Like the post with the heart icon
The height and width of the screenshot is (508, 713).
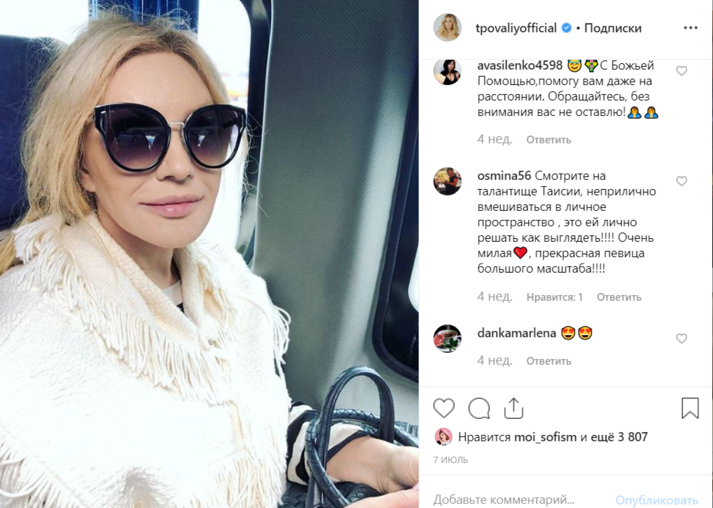tap(444, 408)
